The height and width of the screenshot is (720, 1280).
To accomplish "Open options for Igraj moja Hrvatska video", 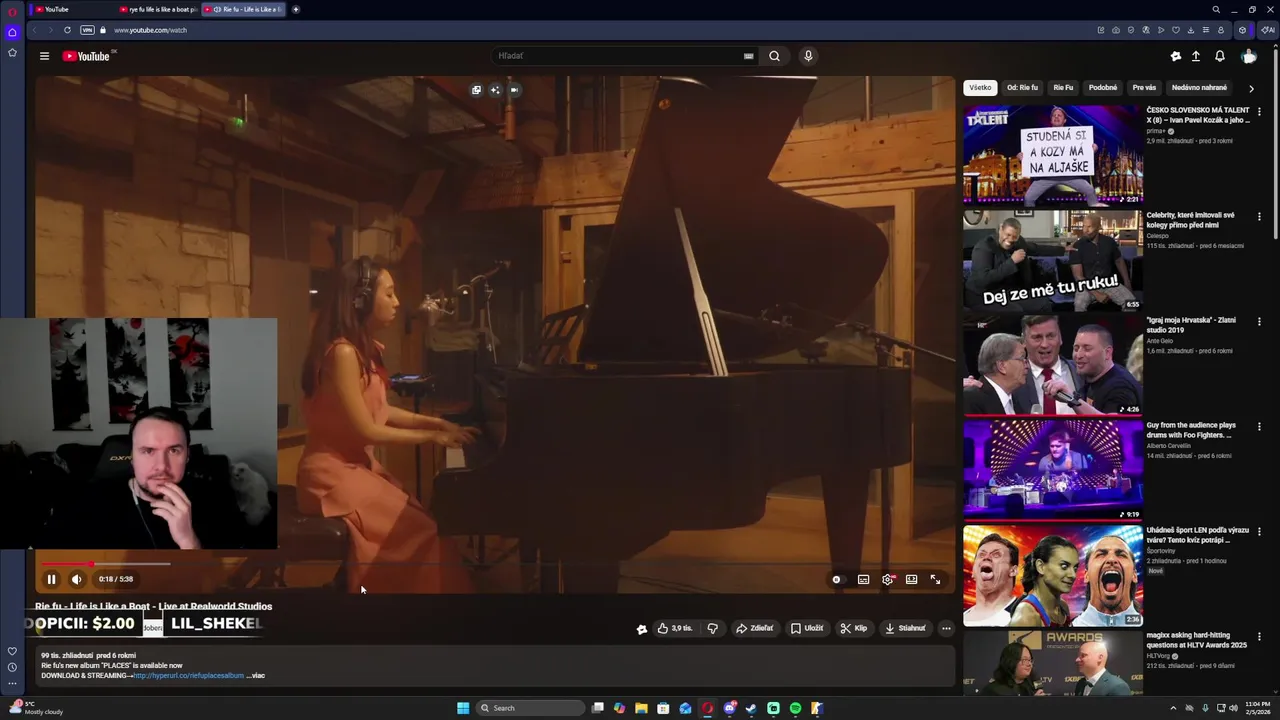I will pyautogui.click(x=1259, y=321).
